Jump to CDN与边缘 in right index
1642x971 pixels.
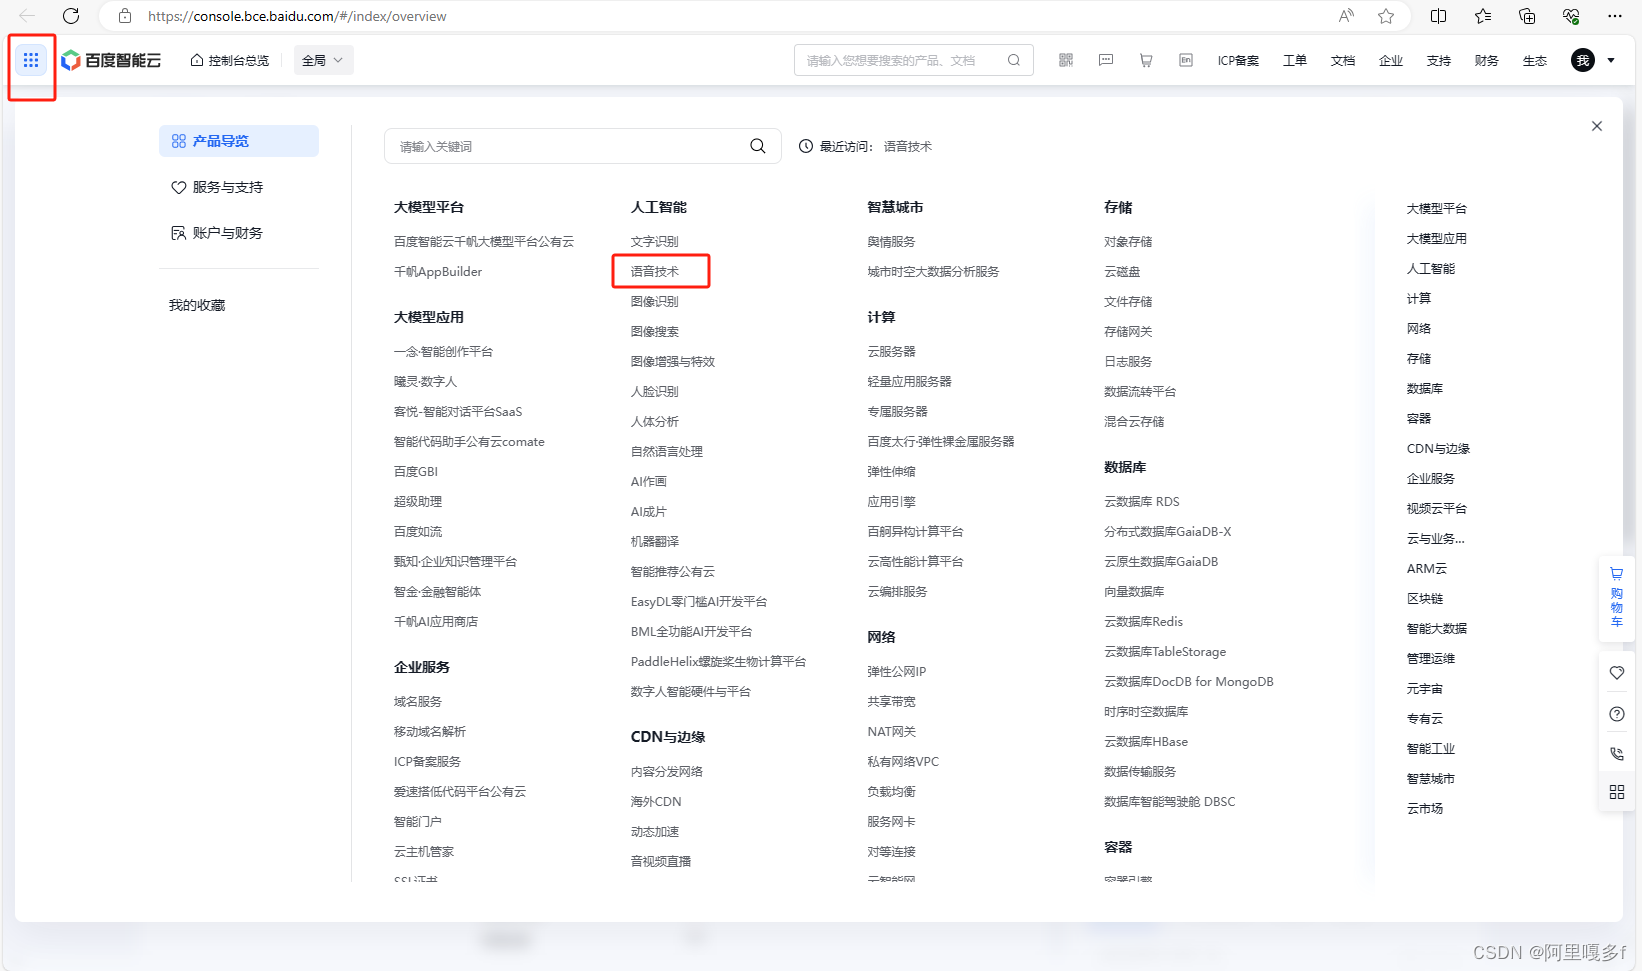(1438, 448)
